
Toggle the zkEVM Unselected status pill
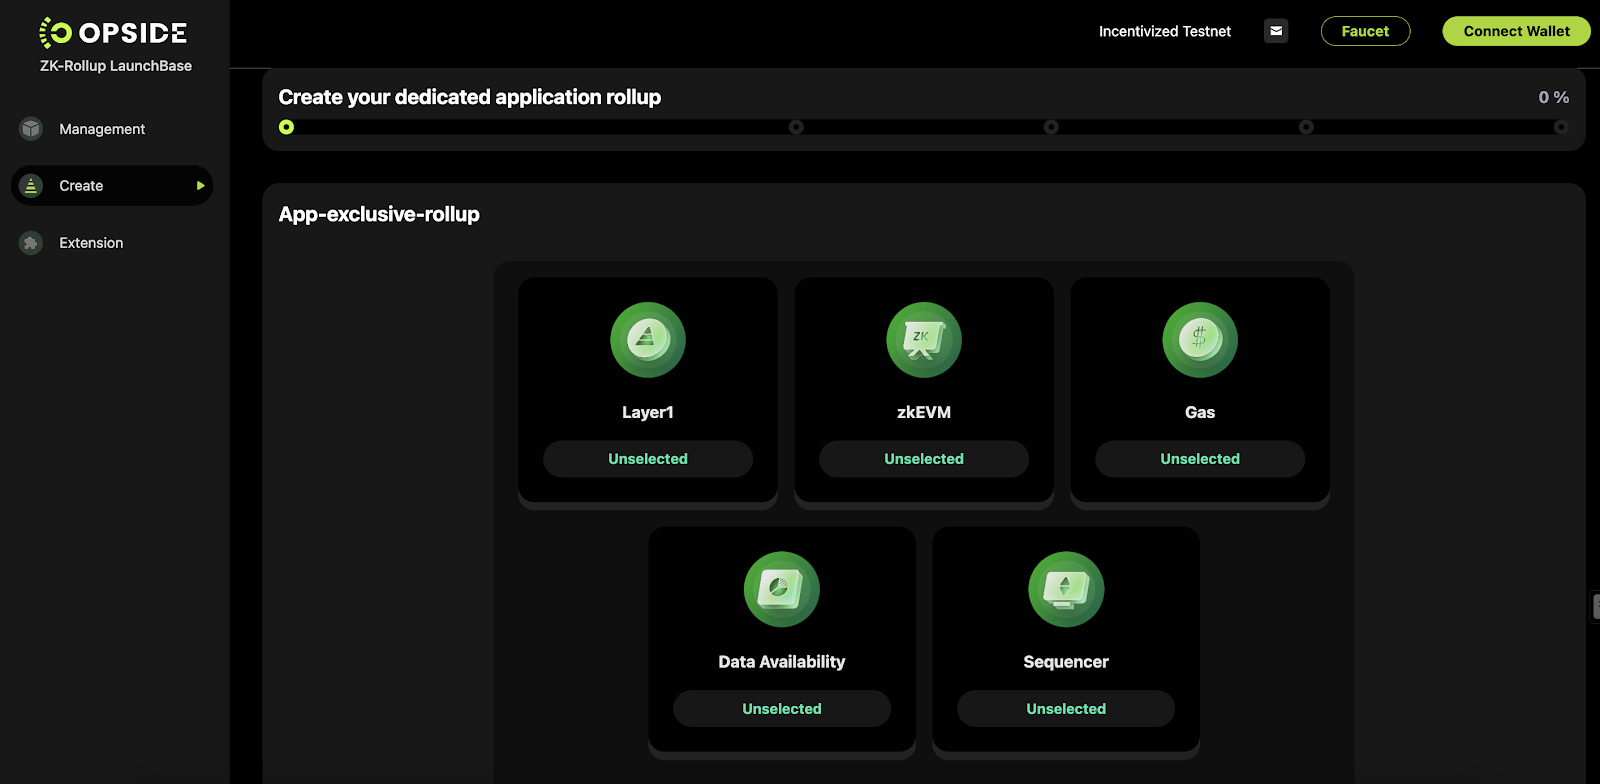click(924, 459)
